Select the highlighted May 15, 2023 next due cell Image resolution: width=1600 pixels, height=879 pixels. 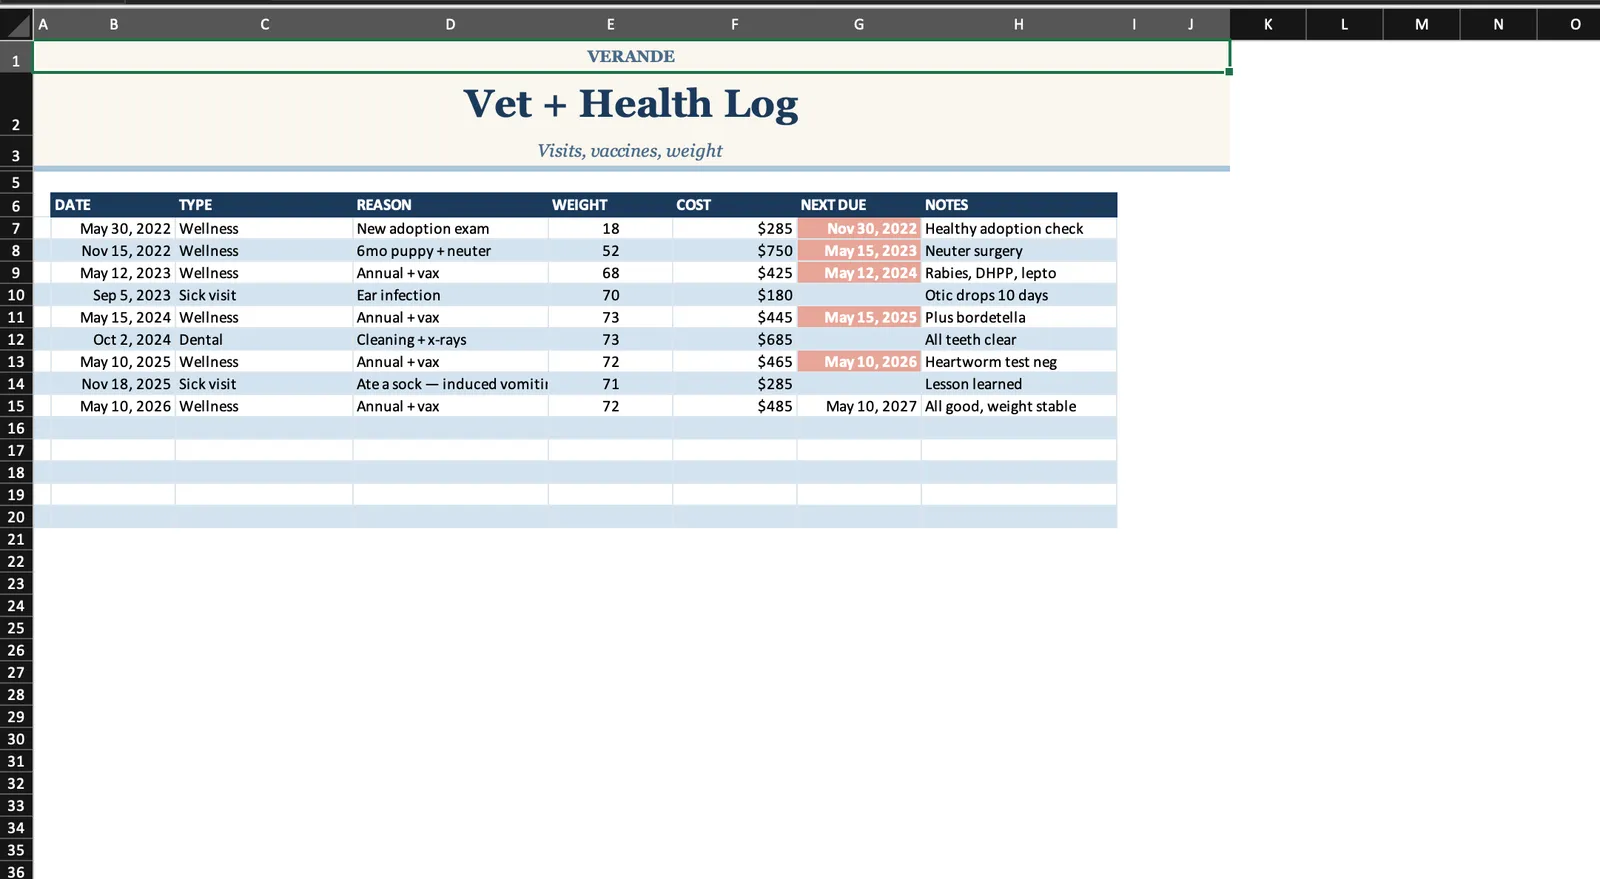(859, 251)
